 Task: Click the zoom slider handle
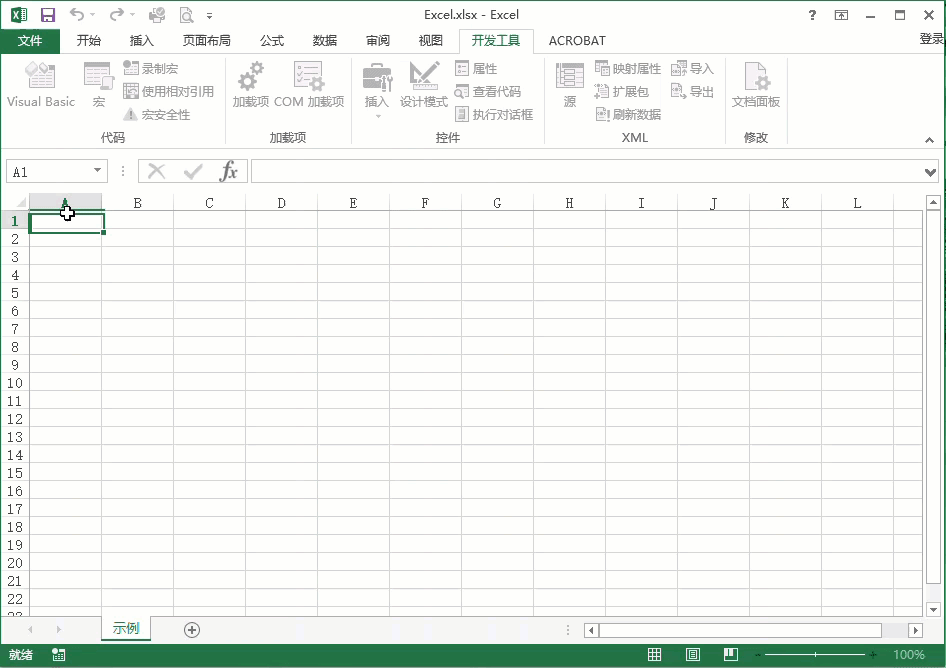point(815,655)
